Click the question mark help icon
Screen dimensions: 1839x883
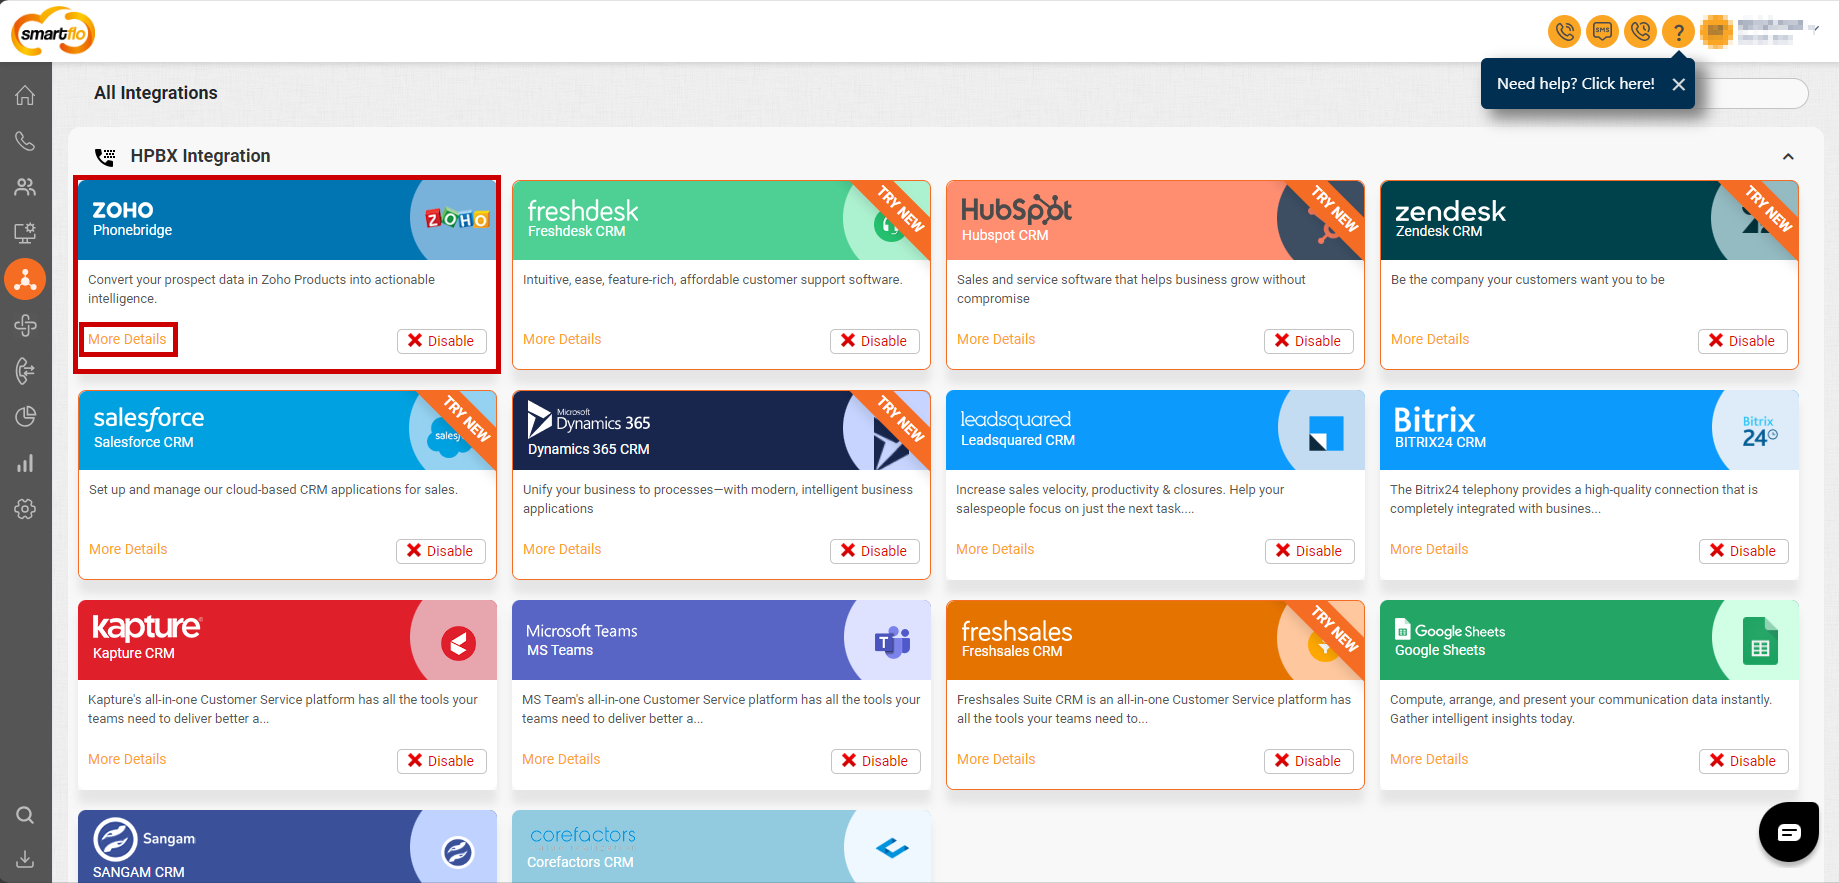1679,31
